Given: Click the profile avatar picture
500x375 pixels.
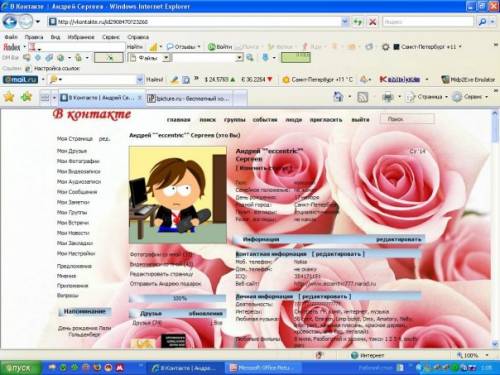Looking at the screenshot, I should click(178, 195).
